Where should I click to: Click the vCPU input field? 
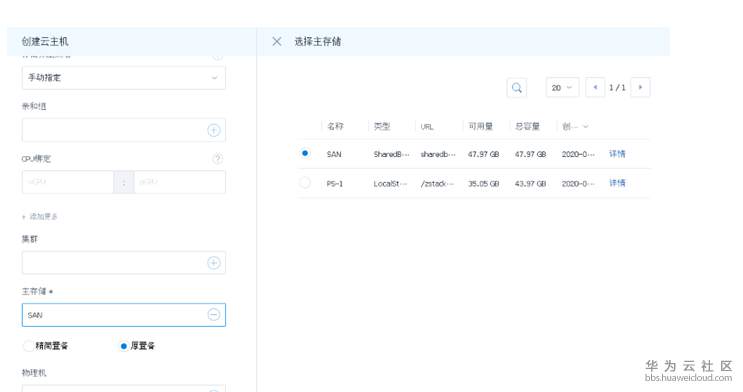tap(67, 182)
